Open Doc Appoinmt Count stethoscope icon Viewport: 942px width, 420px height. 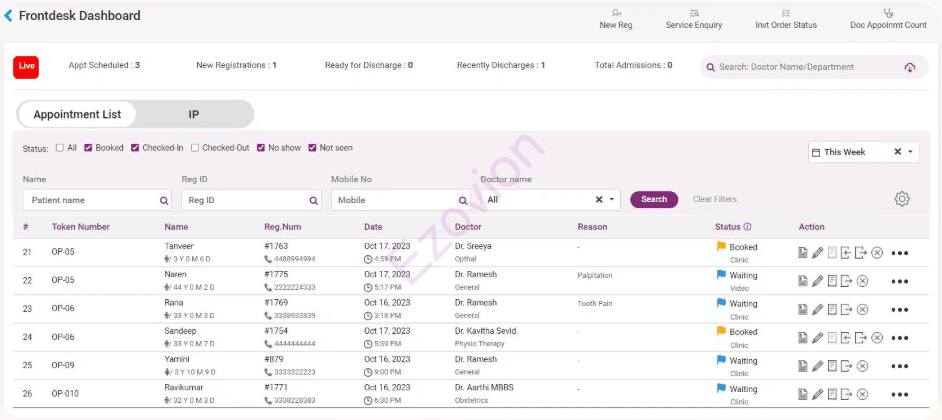[x=888, y=14]
